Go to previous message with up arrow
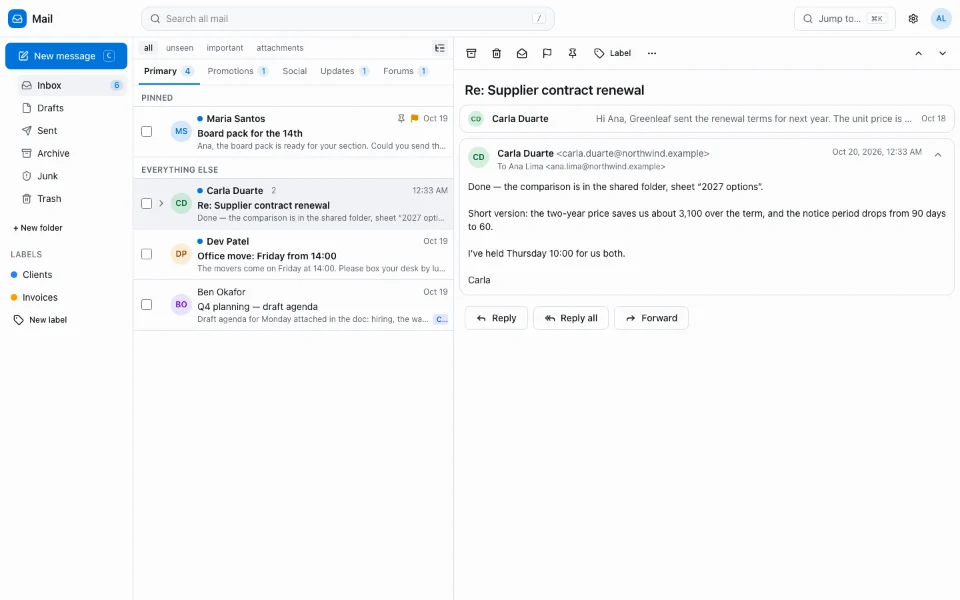 (x=918, y=53)
